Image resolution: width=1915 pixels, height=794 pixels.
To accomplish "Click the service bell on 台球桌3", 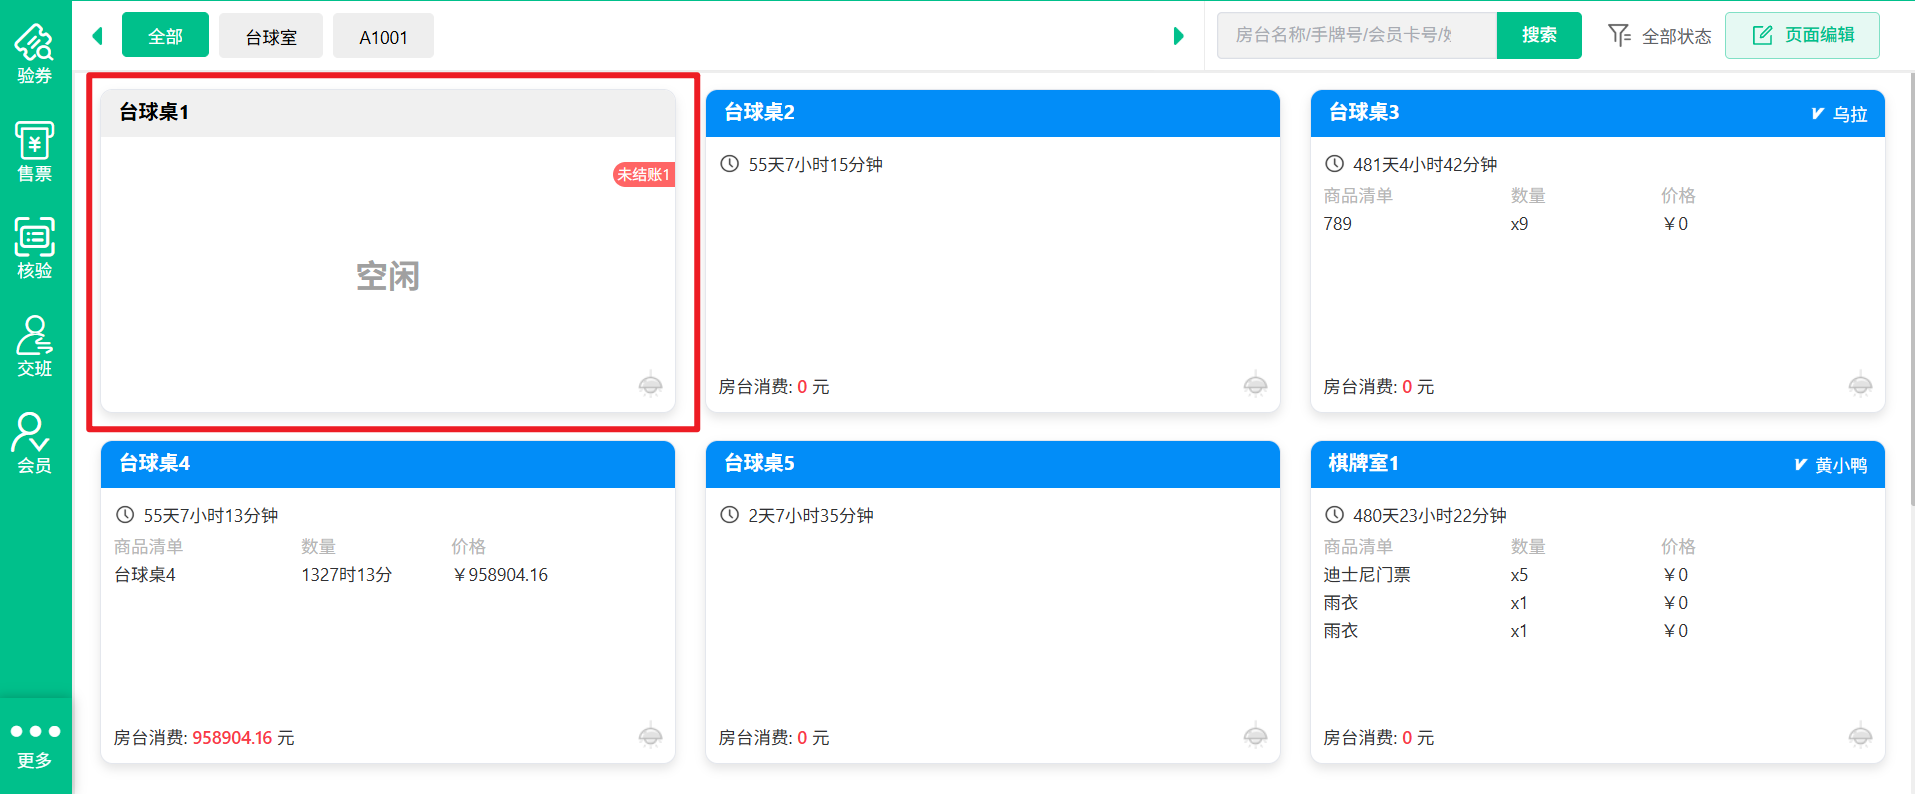I will [1860, 385].
